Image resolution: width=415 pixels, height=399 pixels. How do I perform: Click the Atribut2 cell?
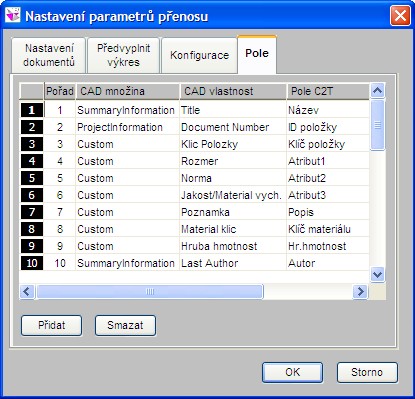(x=328, y=178)
